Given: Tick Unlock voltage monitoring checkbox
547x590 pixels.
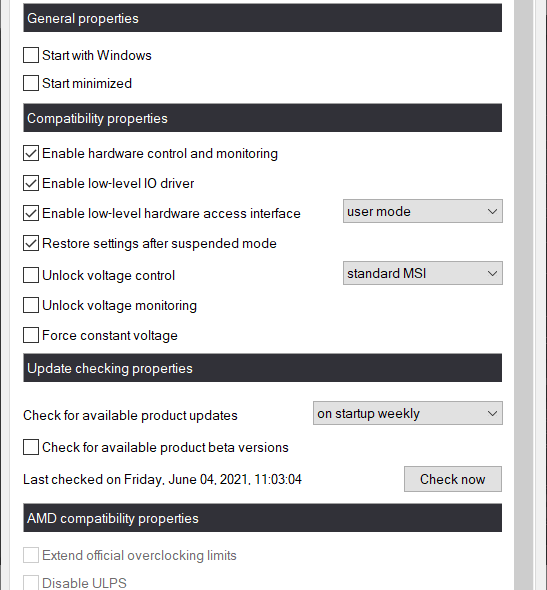Looking at the screenshot, I should click(x=31, y=305).
